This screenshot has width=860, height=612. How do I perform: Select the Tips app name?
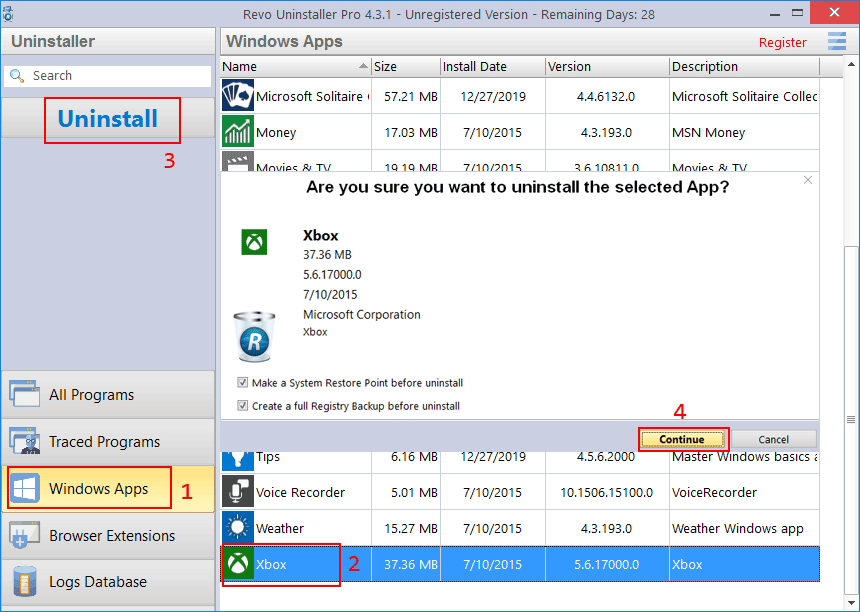(x=268, y=457)
